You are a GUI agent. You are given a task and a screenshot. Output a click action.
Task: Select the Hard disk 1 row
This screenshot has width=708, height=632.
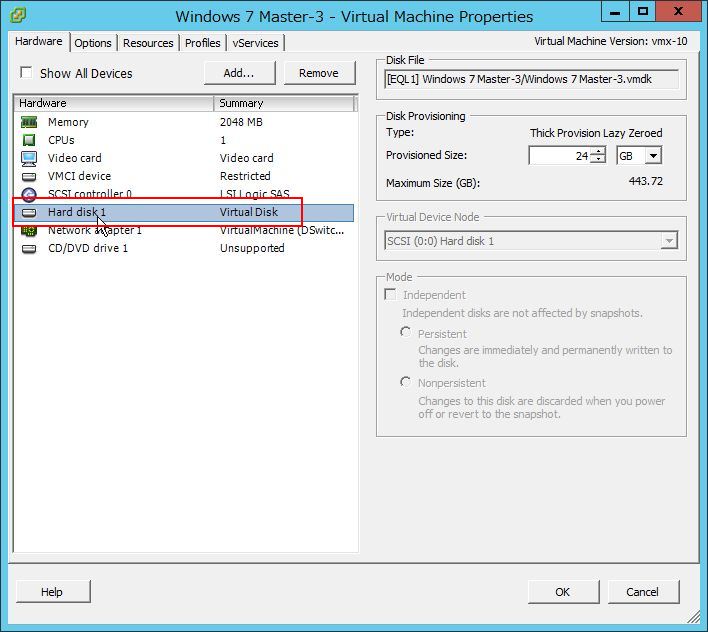pyautogui.click(x=184, y=212)
